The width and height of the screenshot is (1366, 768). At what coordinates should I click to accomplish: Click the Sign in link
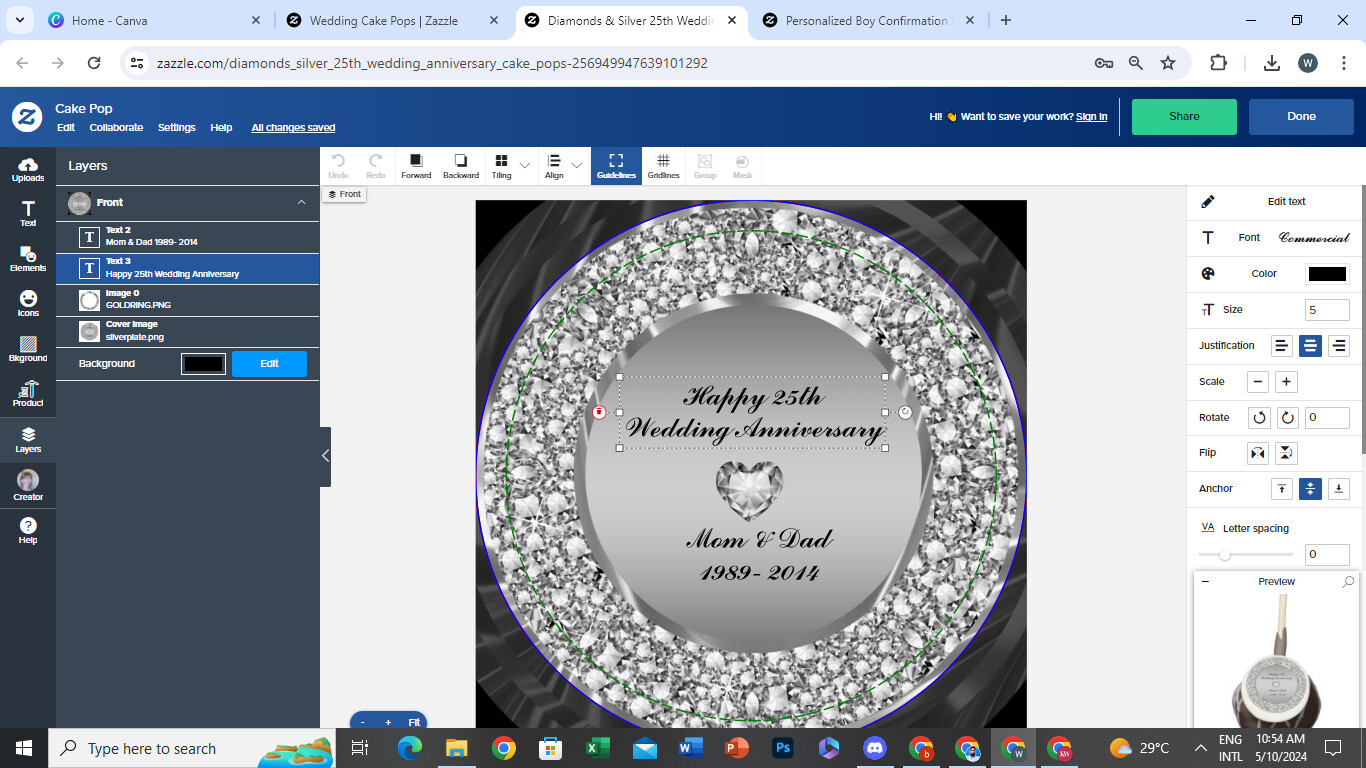(x=1091, y=117)
